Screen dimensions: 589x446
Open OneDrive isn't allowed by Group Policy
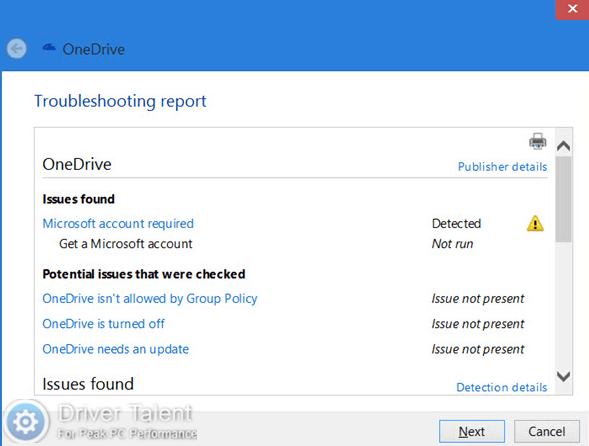click(150, 299)
